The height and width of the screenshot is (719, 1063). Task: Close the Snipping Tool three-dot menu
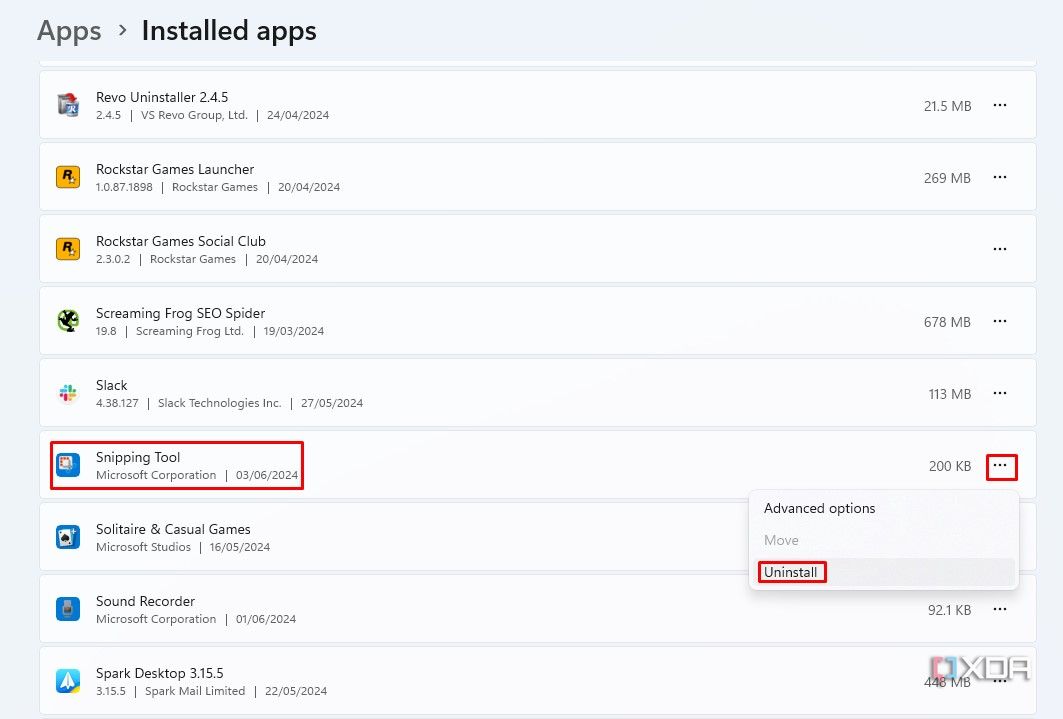1001,466
